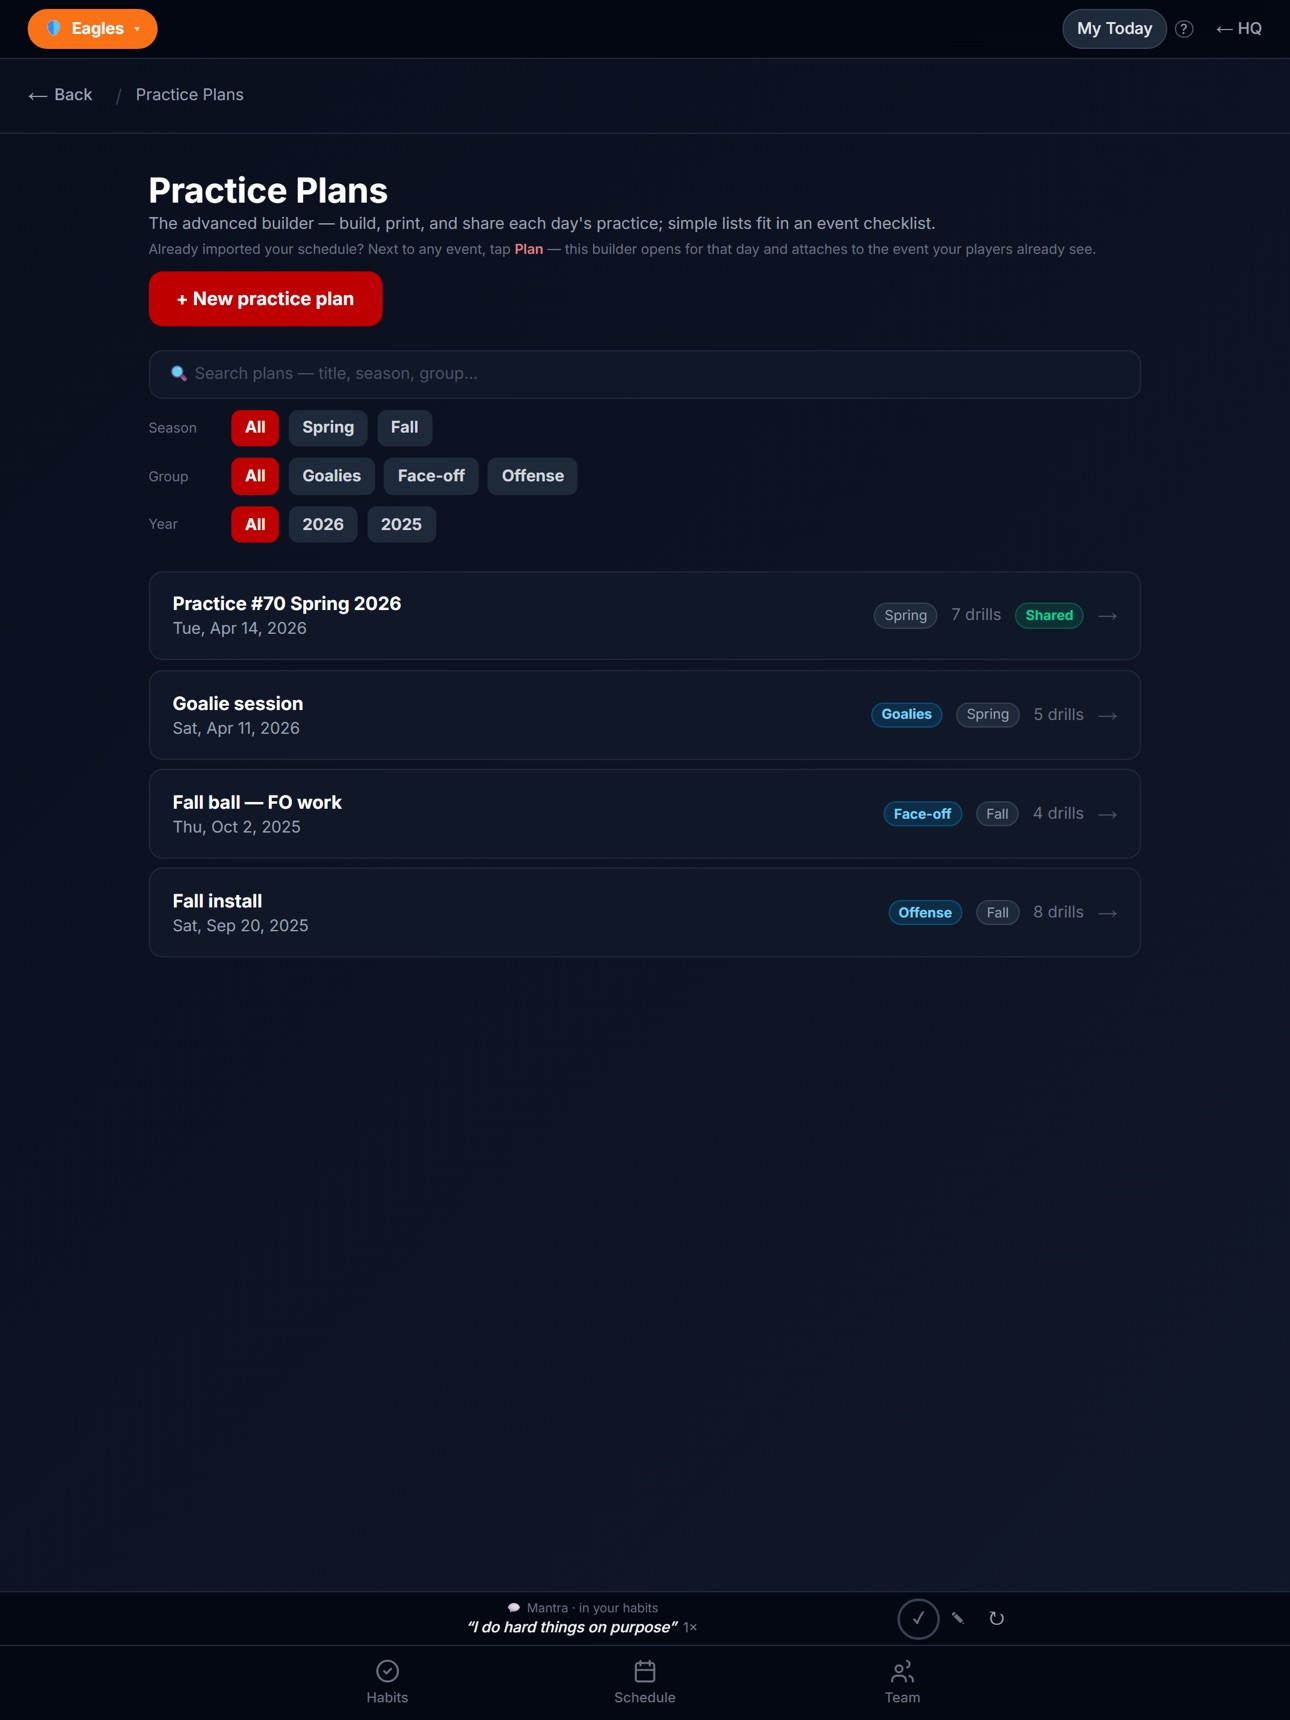Click the Shared badge on Practice #70

(1049, 616)
